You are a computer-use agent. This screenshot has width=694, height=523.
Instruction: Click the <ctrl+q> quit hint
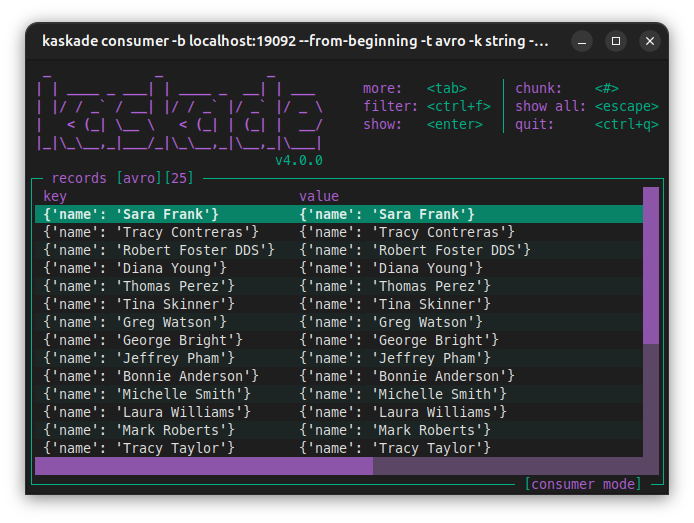(x=627, y=124)
